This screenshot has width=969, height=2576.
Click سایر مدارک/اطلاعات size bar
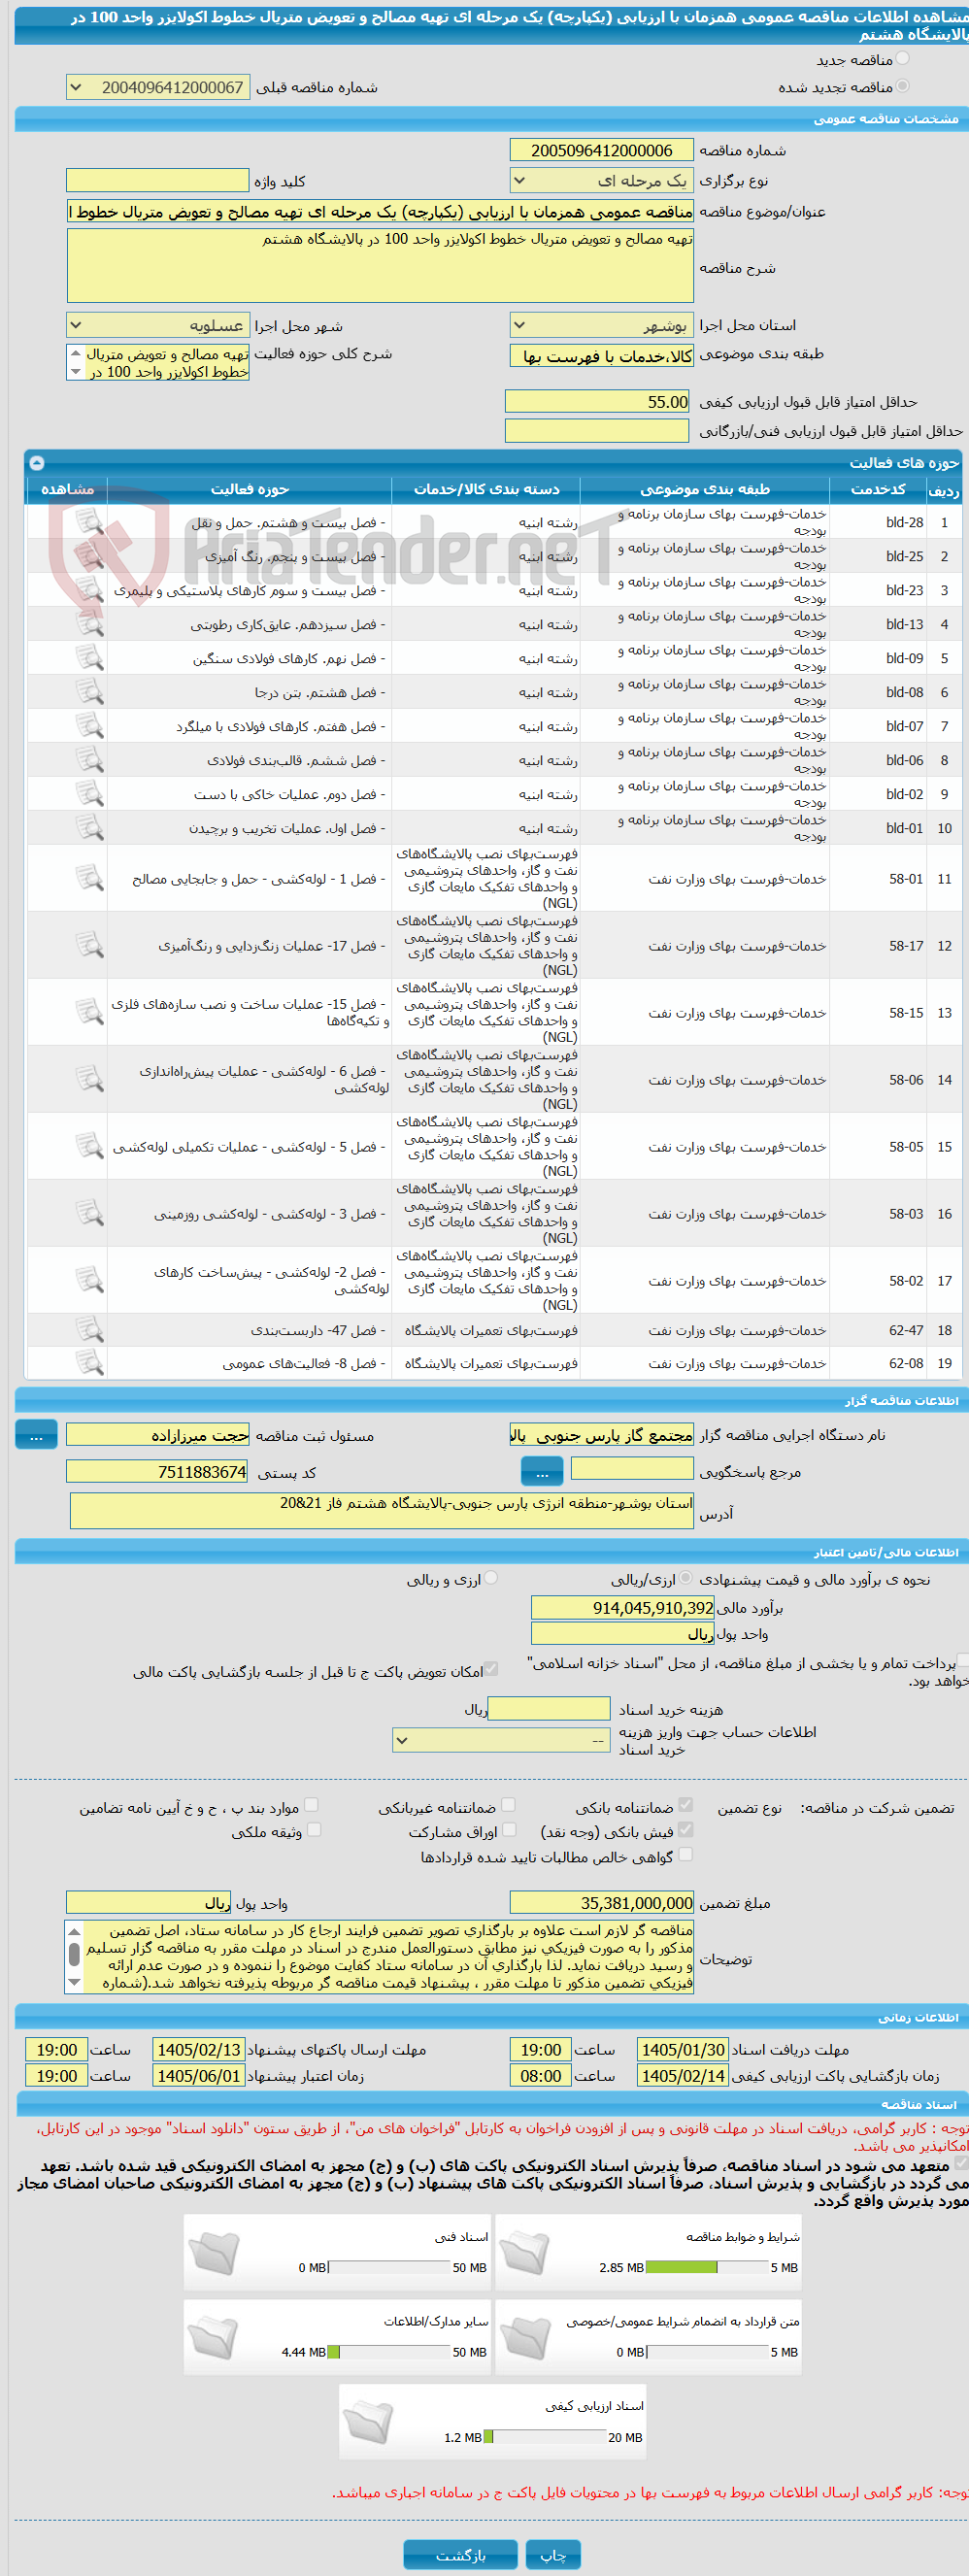389,2352
